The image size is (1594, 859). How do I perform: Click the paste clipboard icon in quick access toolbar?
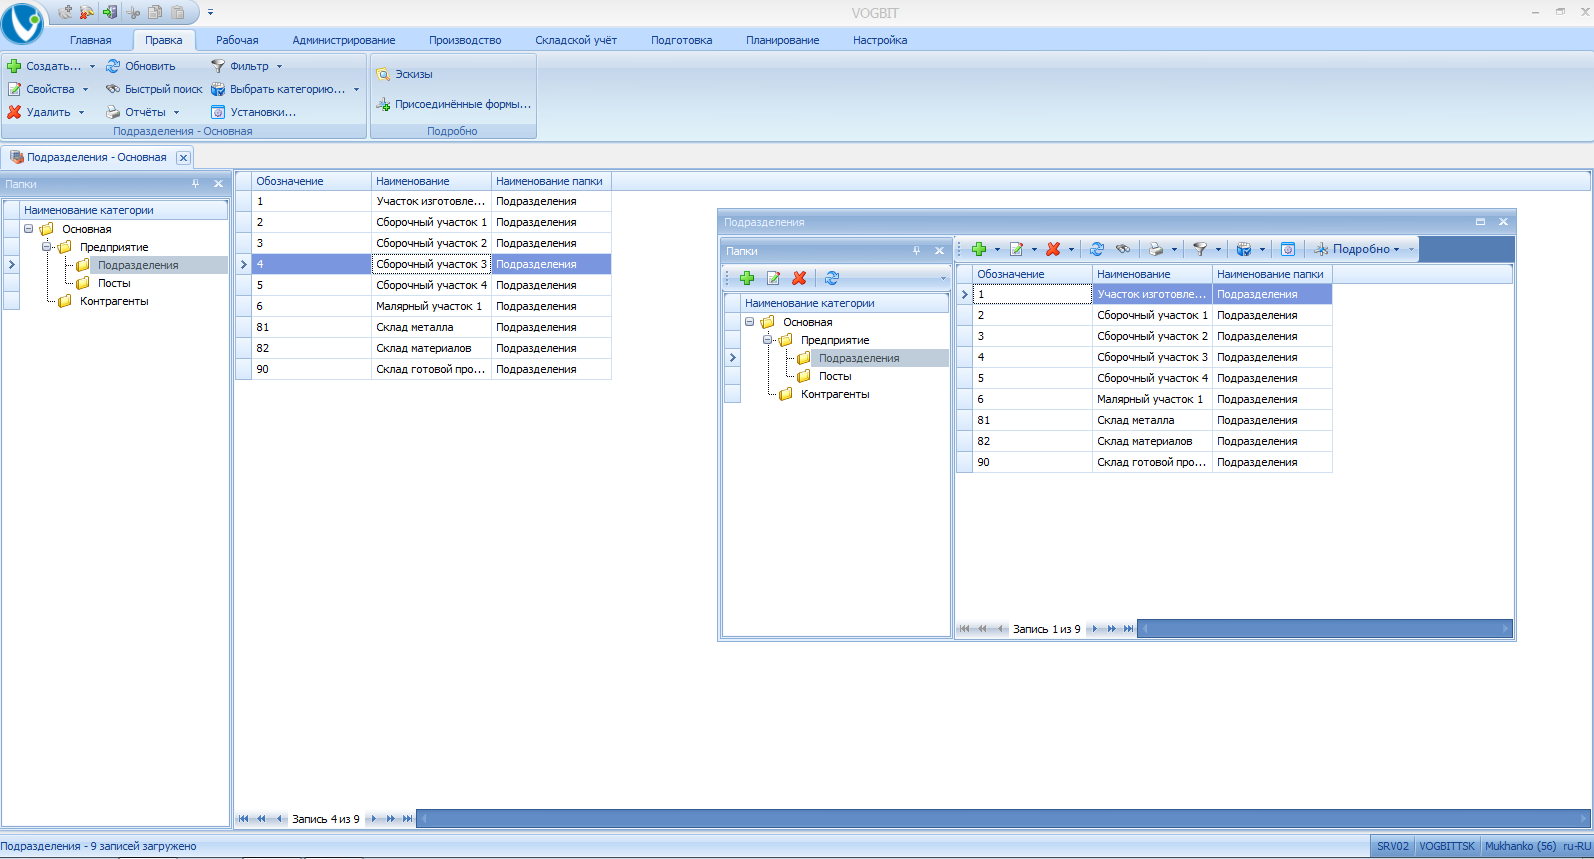coord(178,12)
